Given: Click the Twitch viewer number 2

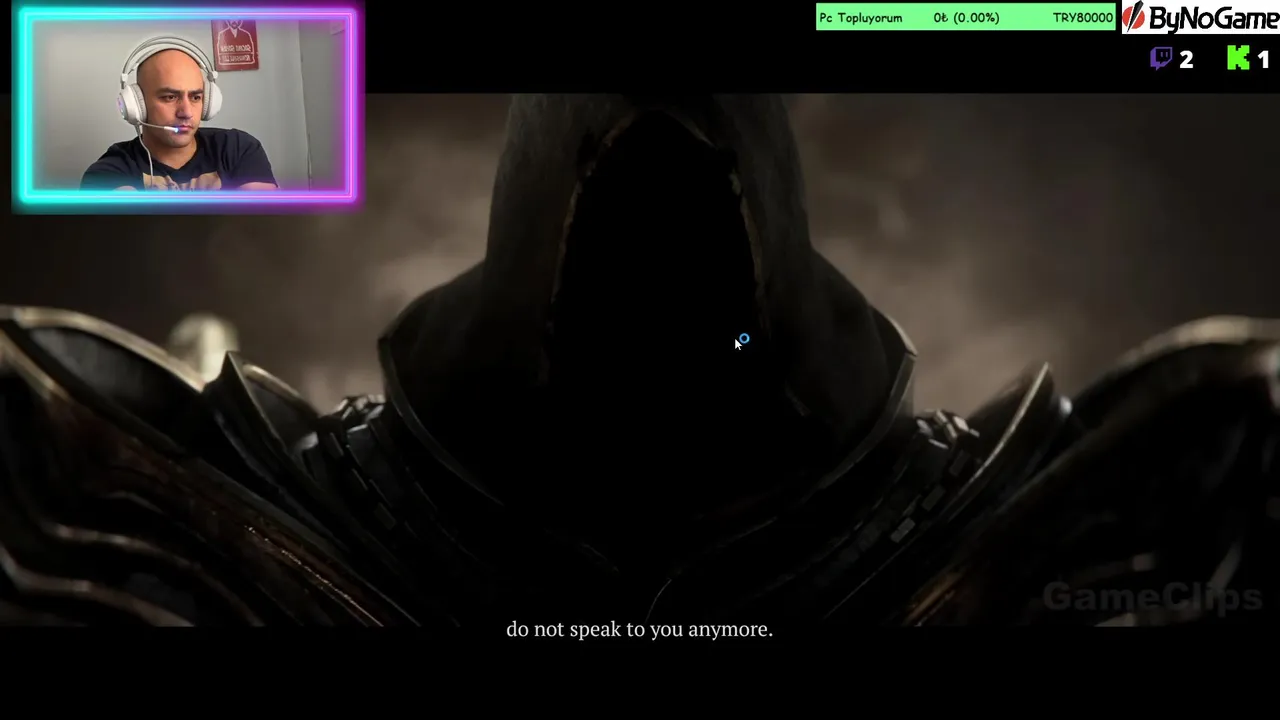Looking at the screenshot, I should tap(1186, 60).
